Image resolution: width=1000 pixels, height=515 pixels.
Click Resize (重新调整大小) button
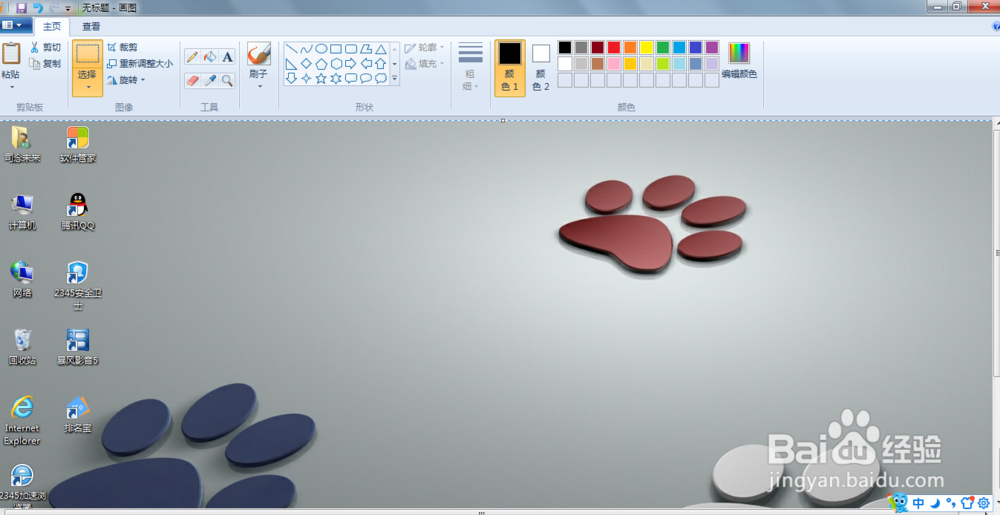140,64
